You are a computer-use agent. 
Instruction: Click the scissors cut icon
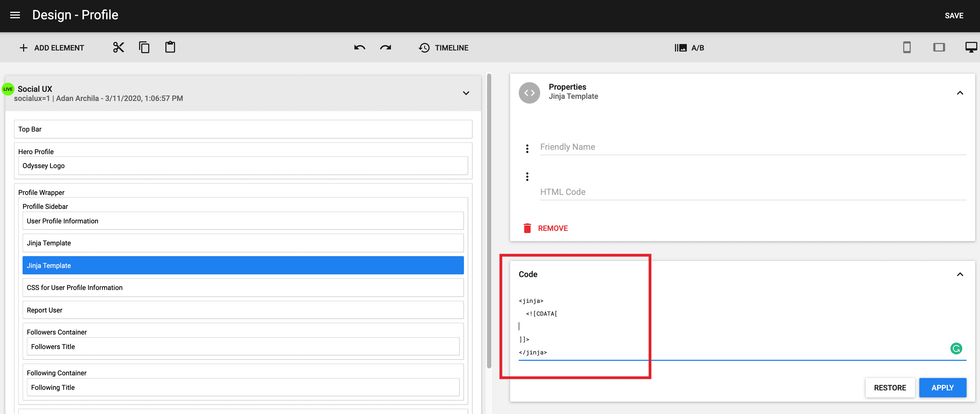(118, 48)
